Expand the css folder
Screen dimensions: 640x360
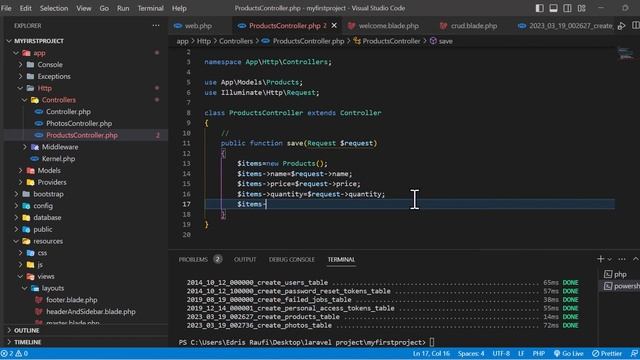42,253
